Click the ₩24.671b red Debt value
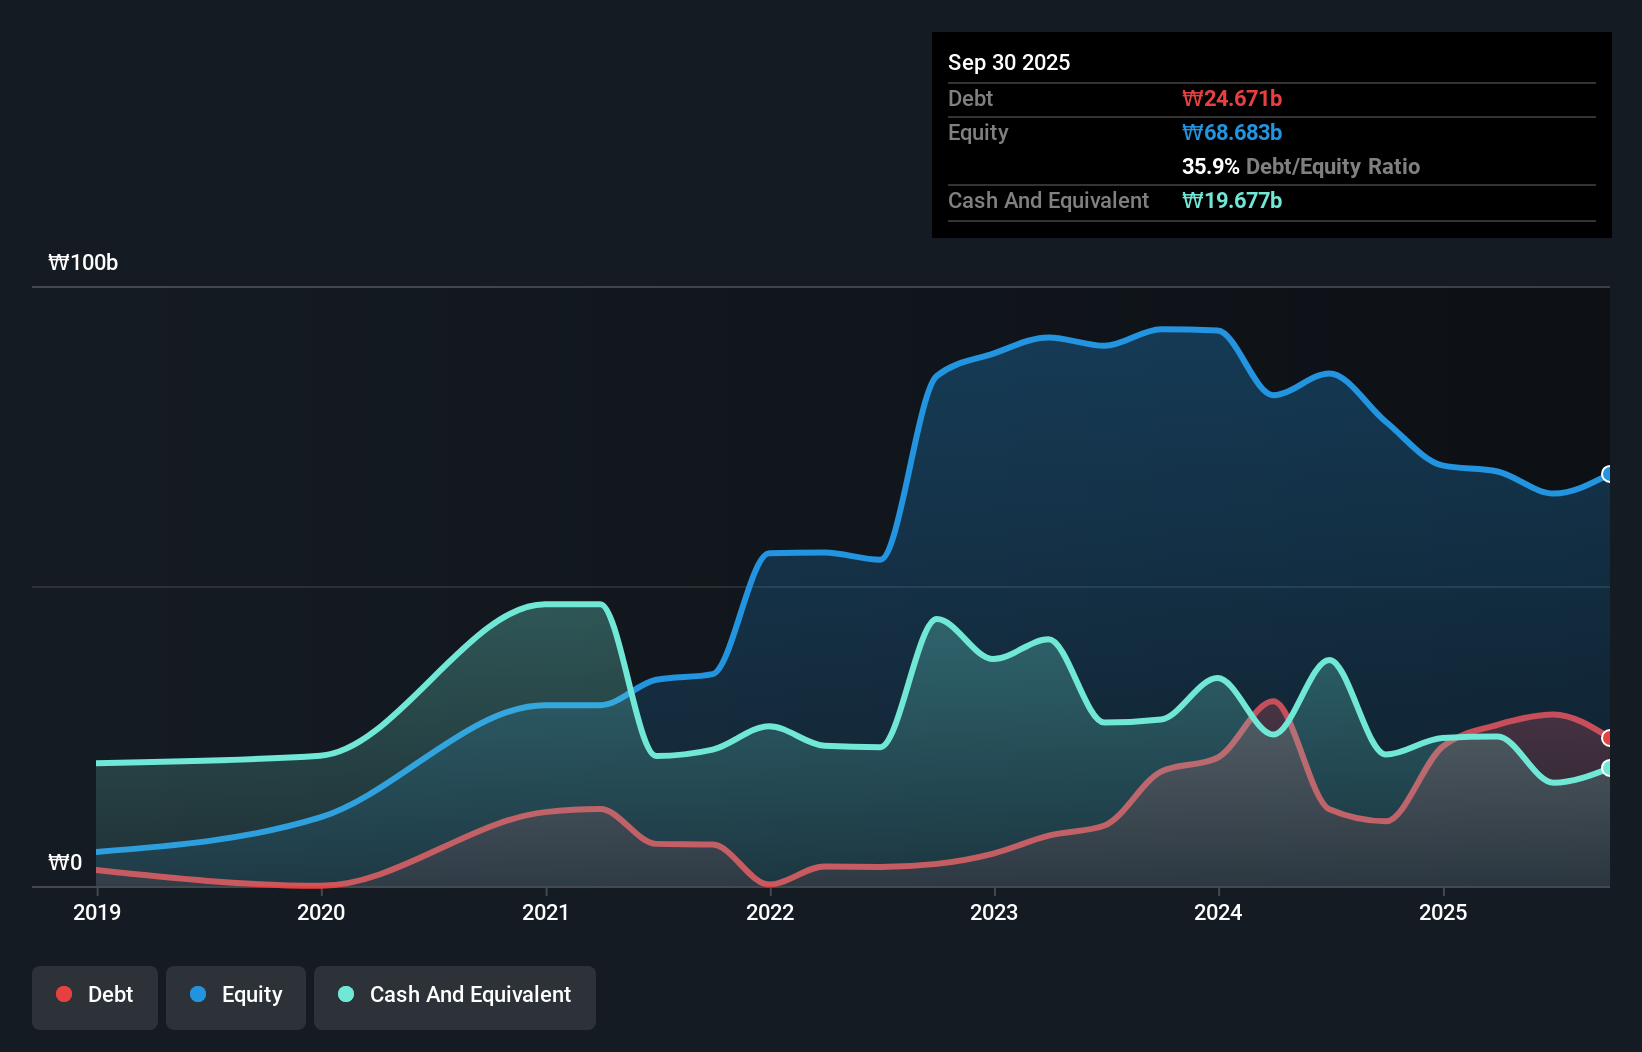Screen dimensions: 1642x1052 pos(1233,98)
